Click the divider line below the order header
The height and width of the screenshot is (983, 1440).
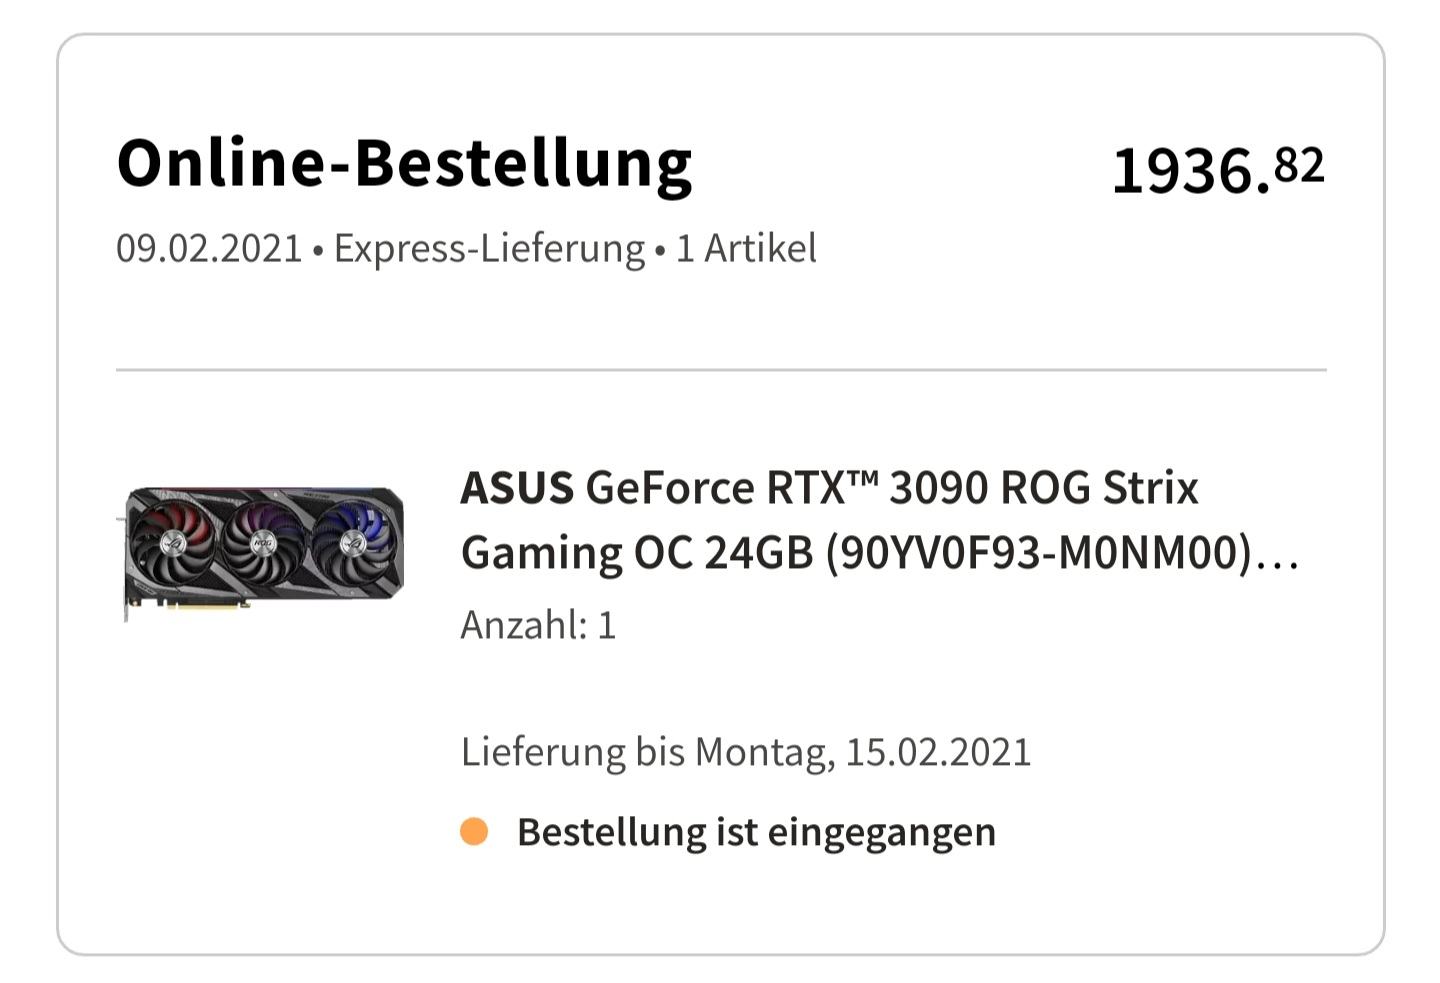(x=721, y=370)
